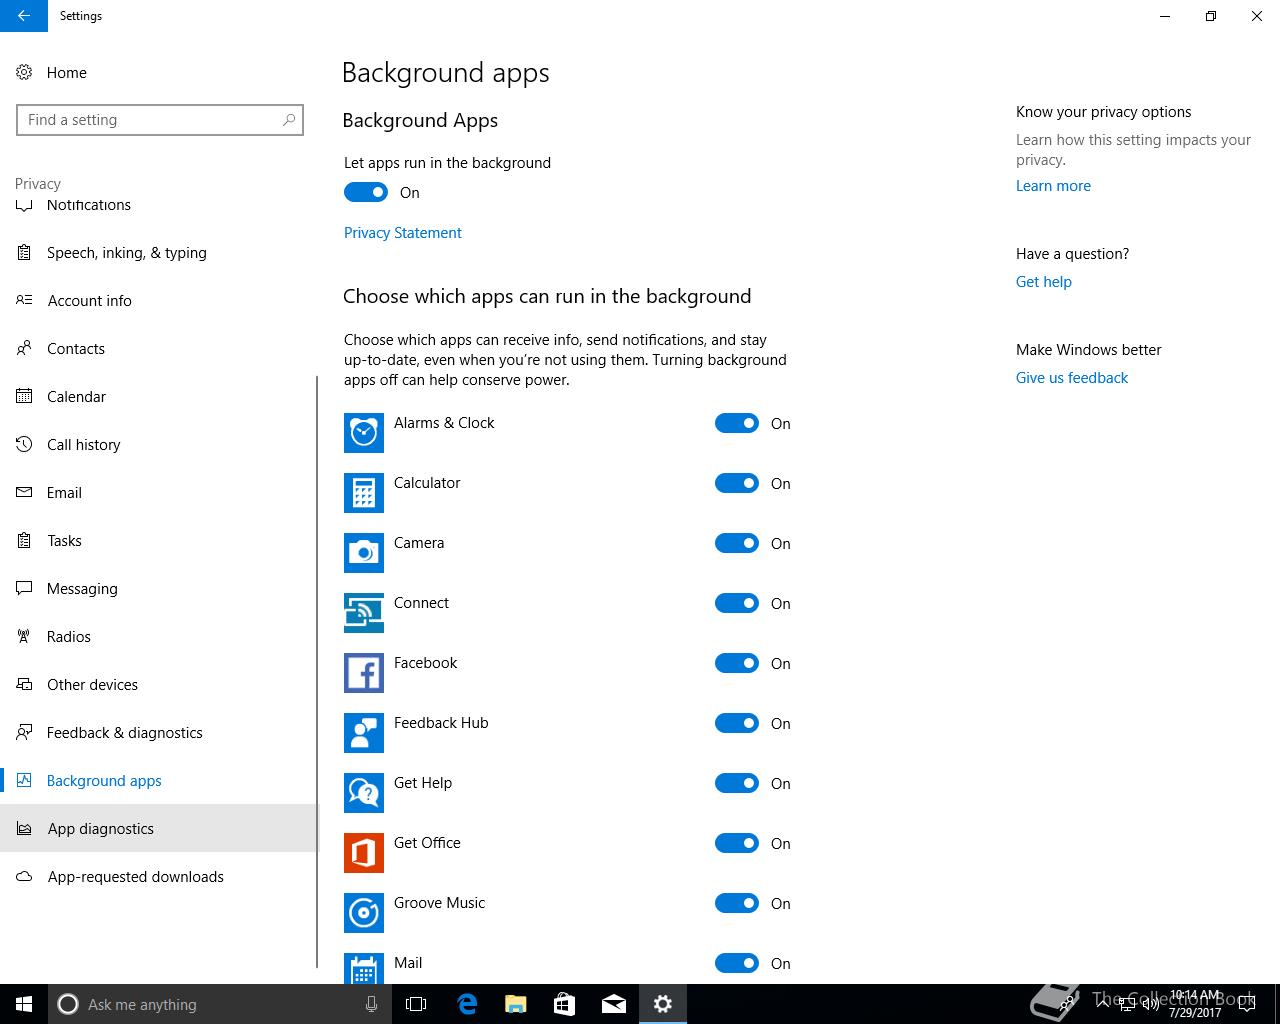1280x1024 pixels.
Task: Click the Feedback & diagnostics sidebar icon
Action: [25, 733]
